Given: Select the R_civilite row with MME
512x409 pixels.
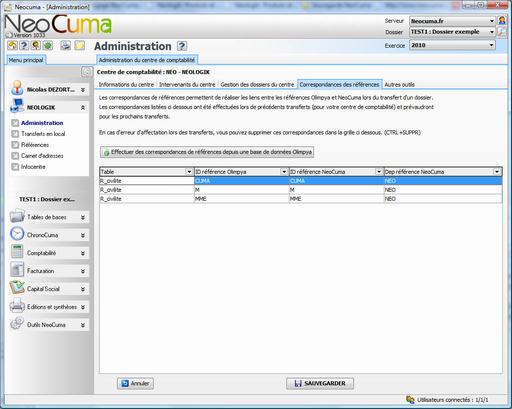Looking at the screenshot, I should (301, 199).
